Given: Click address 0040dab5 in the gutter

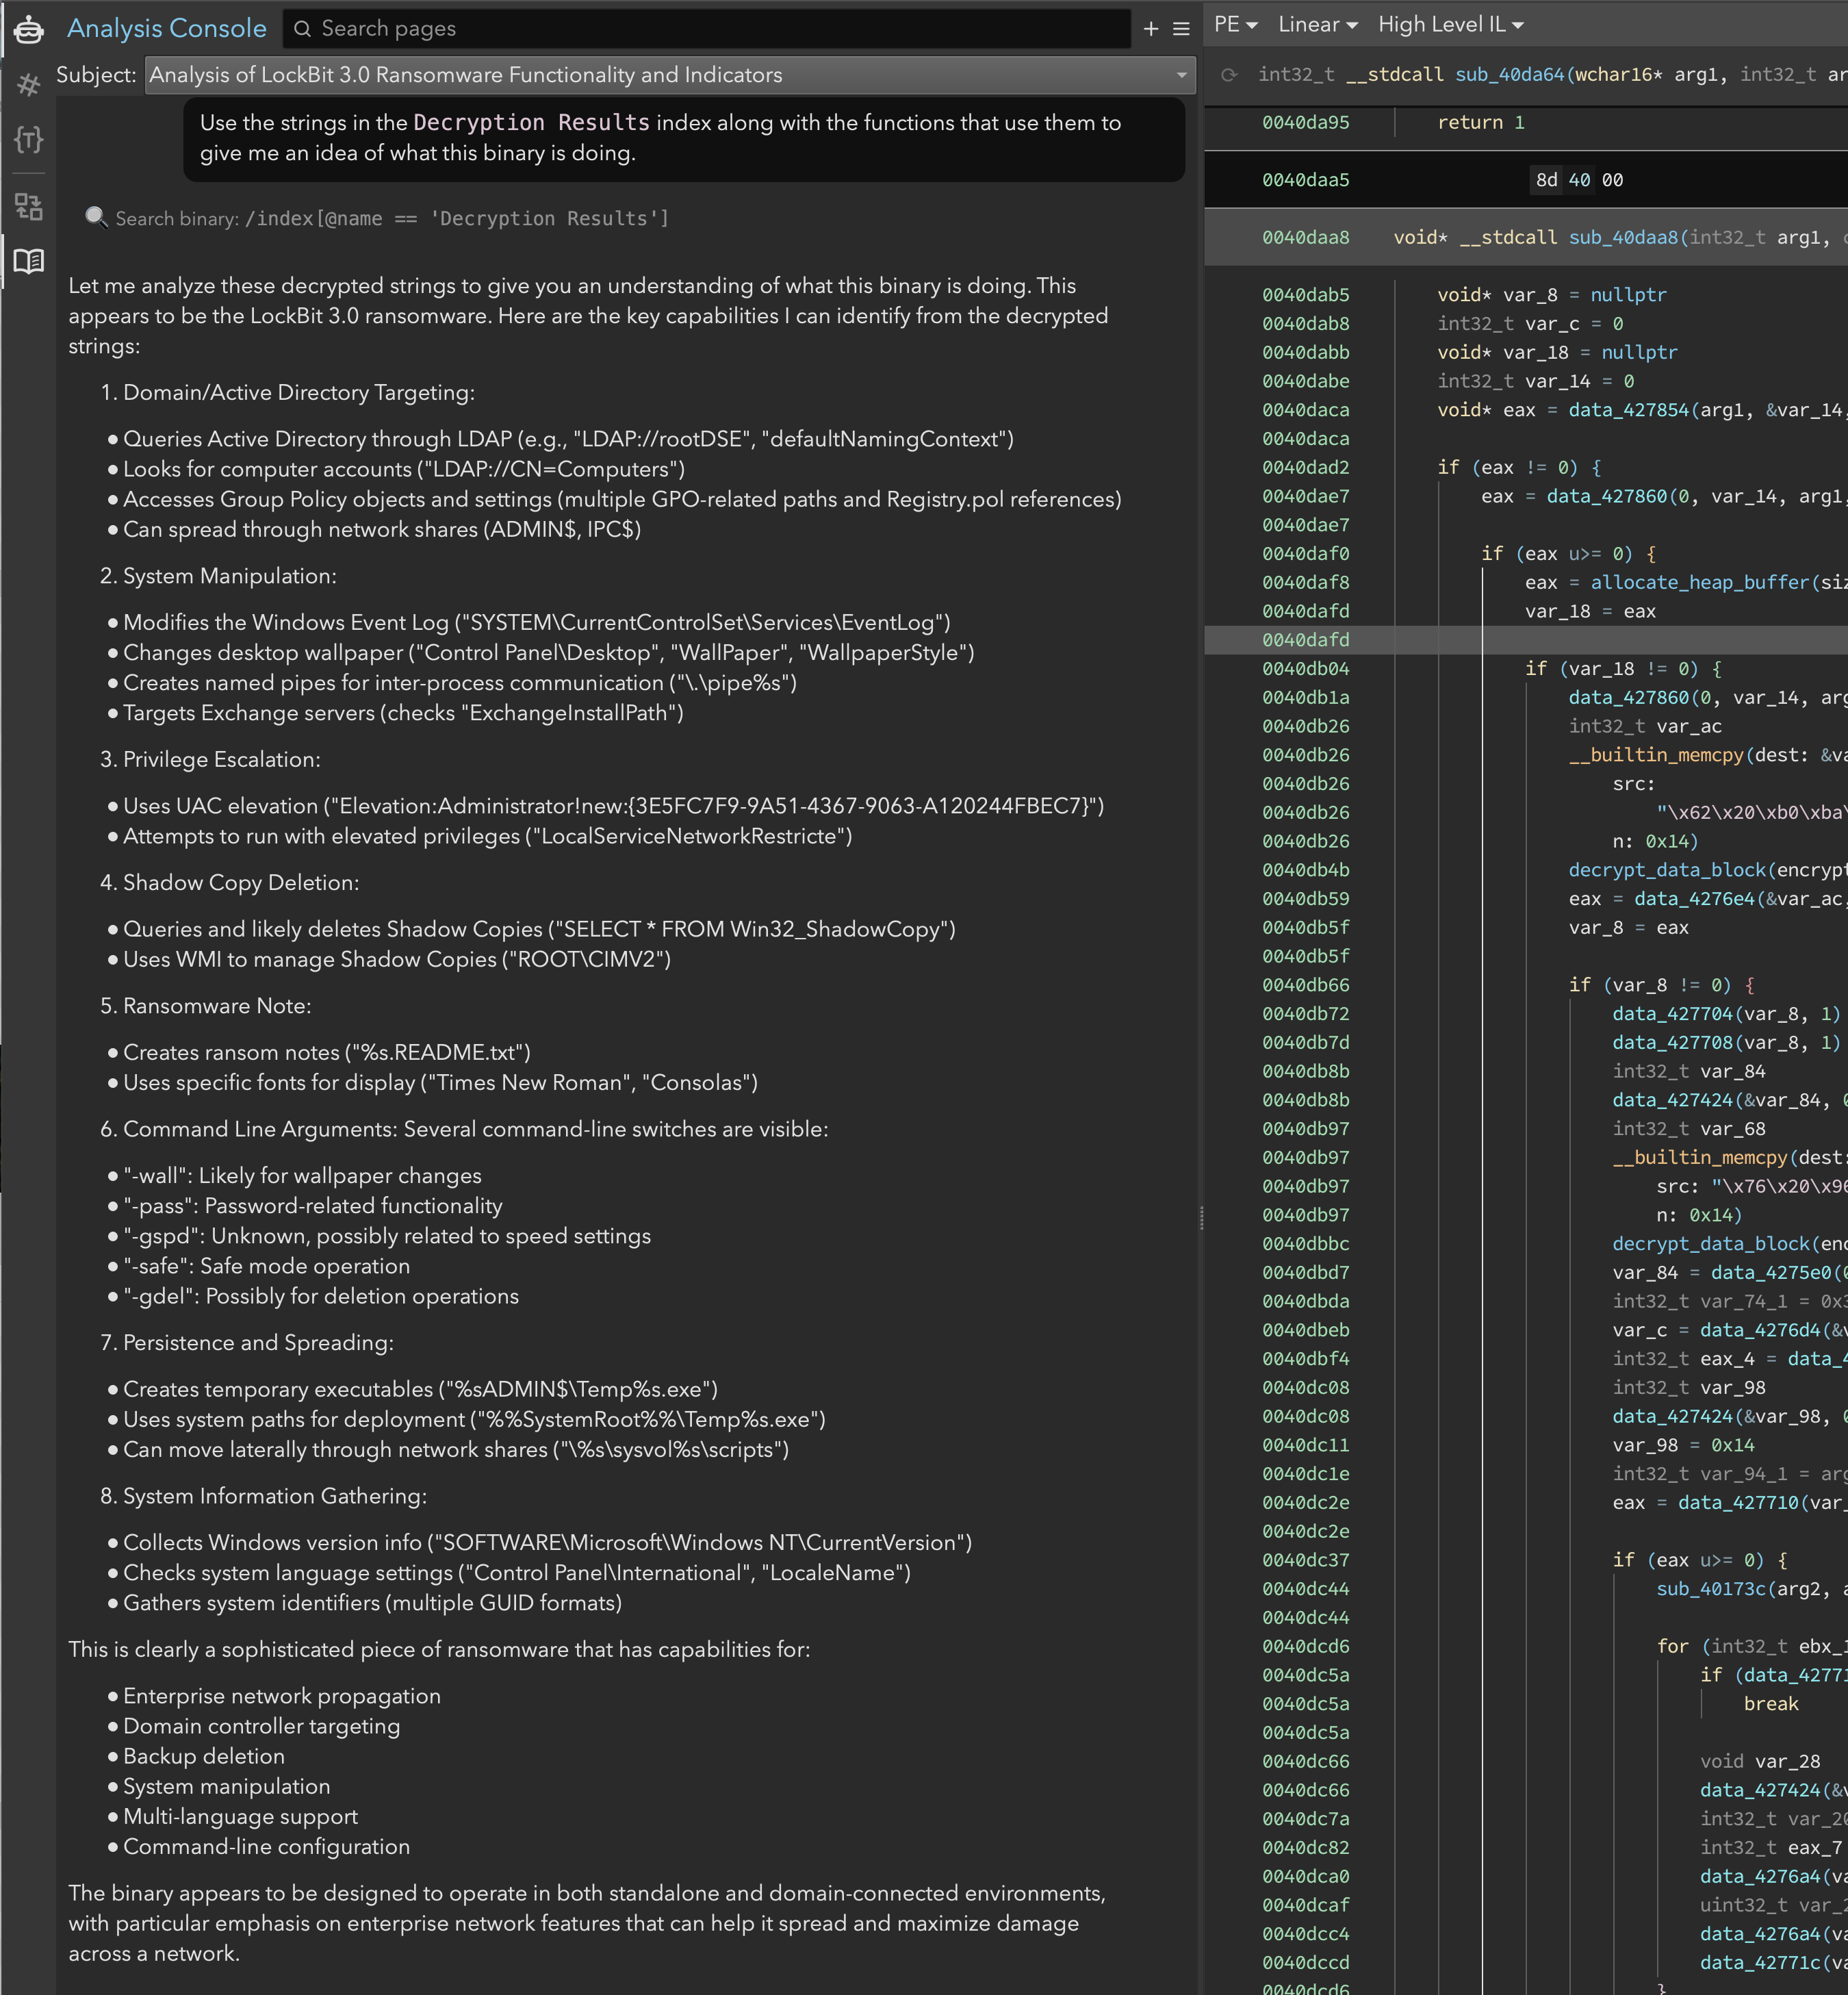Looking at the screenshot, I should point(1305,295).
